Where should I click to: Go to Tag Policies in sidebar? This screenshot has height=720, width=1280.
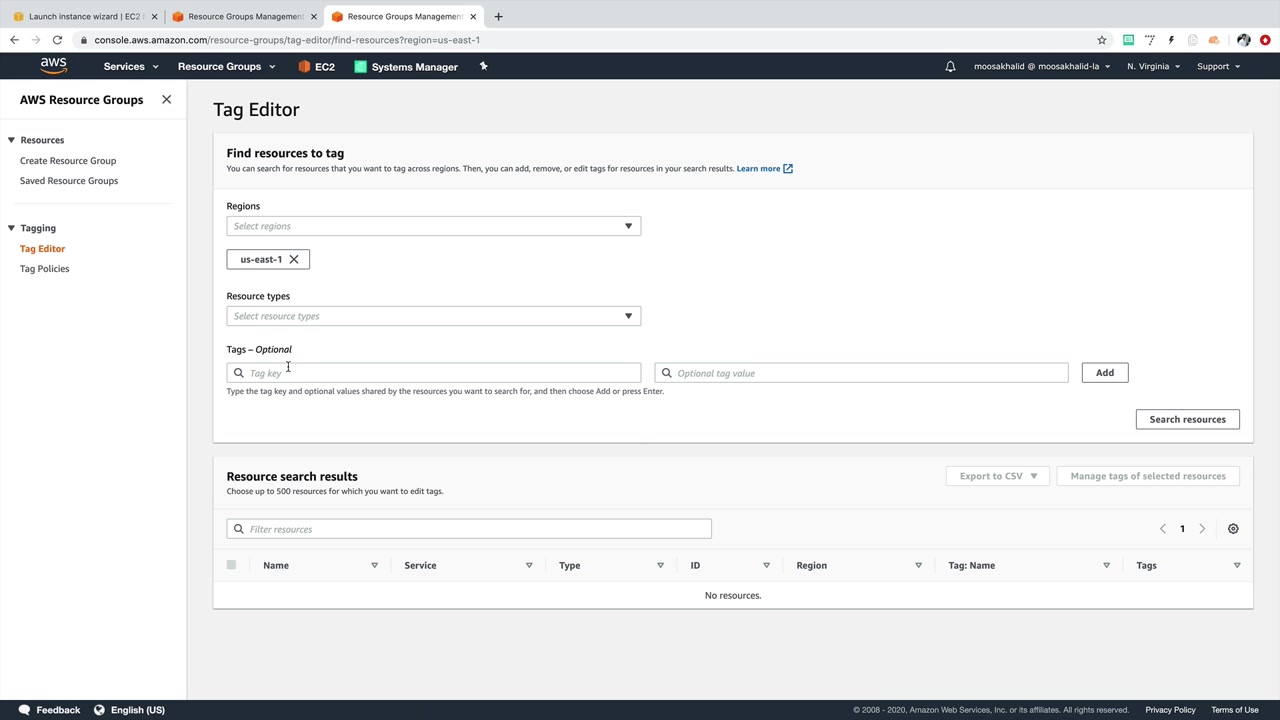(44, 269)
